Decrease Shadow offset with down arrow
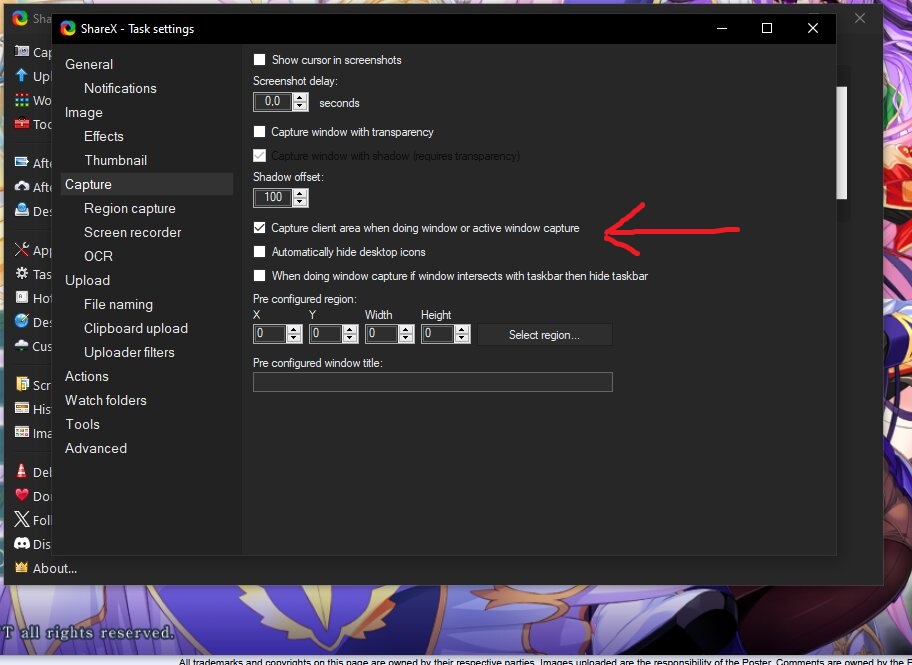 click(300, 202)
